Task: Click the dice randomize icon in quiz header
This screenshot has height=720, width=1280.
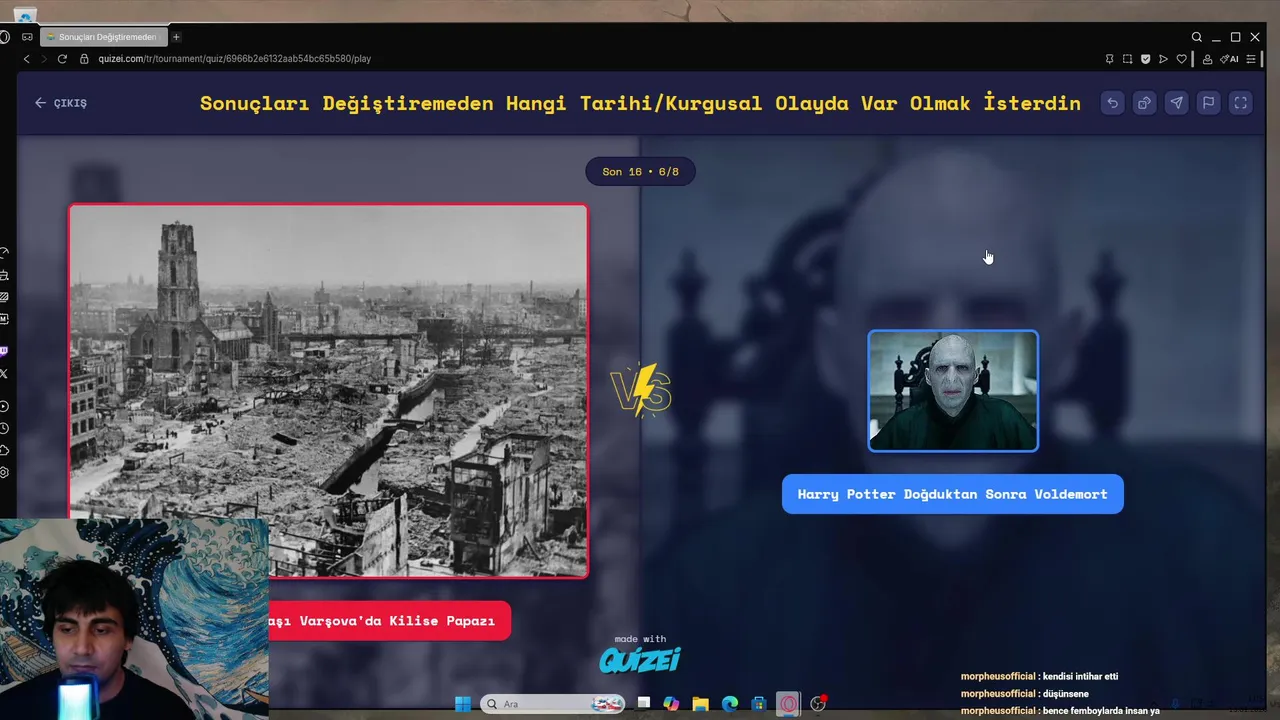Action: click(1144, 103)
